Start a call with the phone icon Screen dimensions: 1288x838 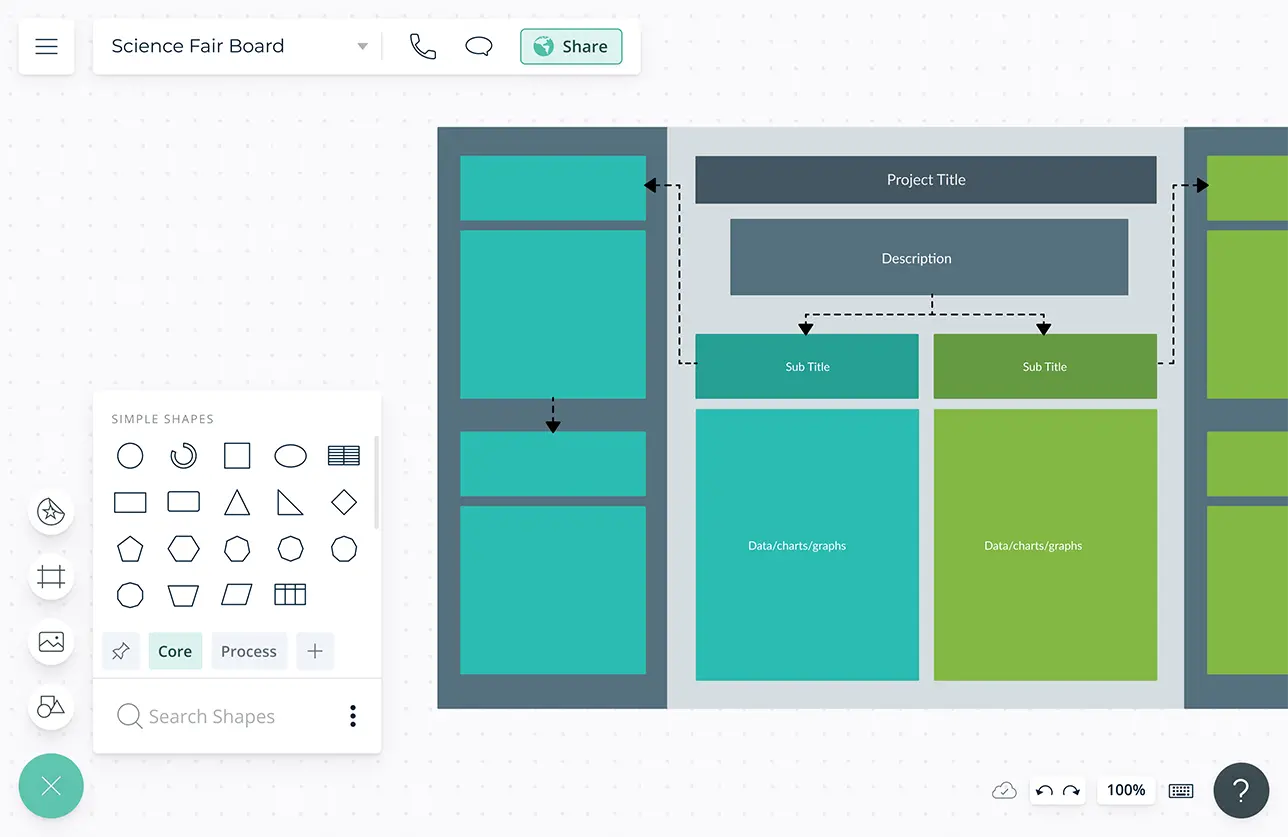[423, 46]
